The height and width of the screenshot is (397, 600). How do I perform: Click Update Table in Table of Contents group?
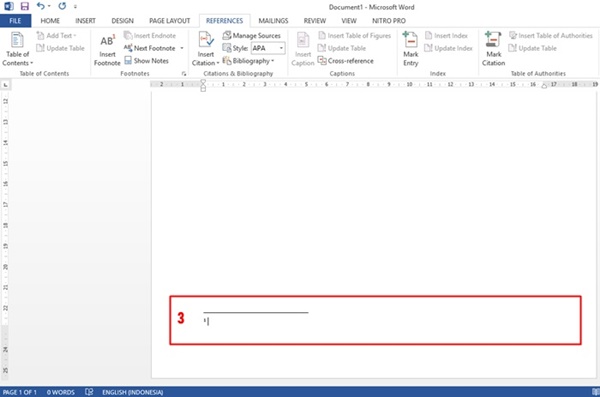(60, 48)
